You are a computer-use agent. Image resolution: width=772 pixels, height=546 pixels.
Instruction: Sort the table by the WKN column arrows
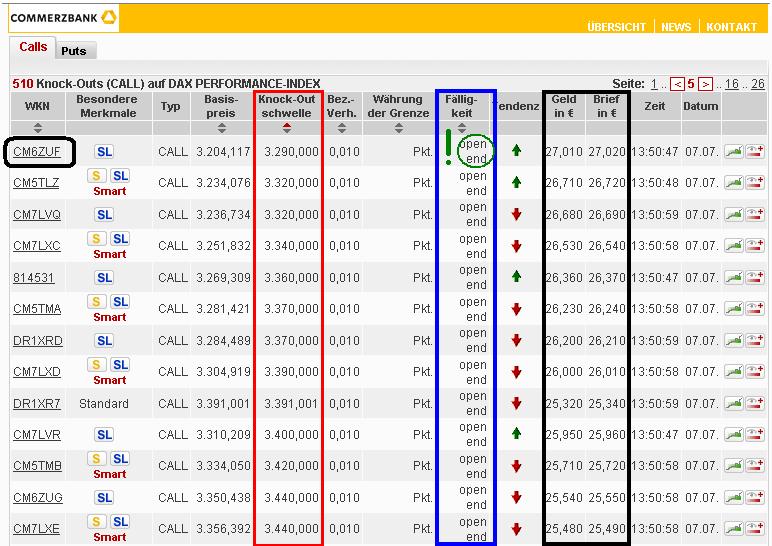38,128
